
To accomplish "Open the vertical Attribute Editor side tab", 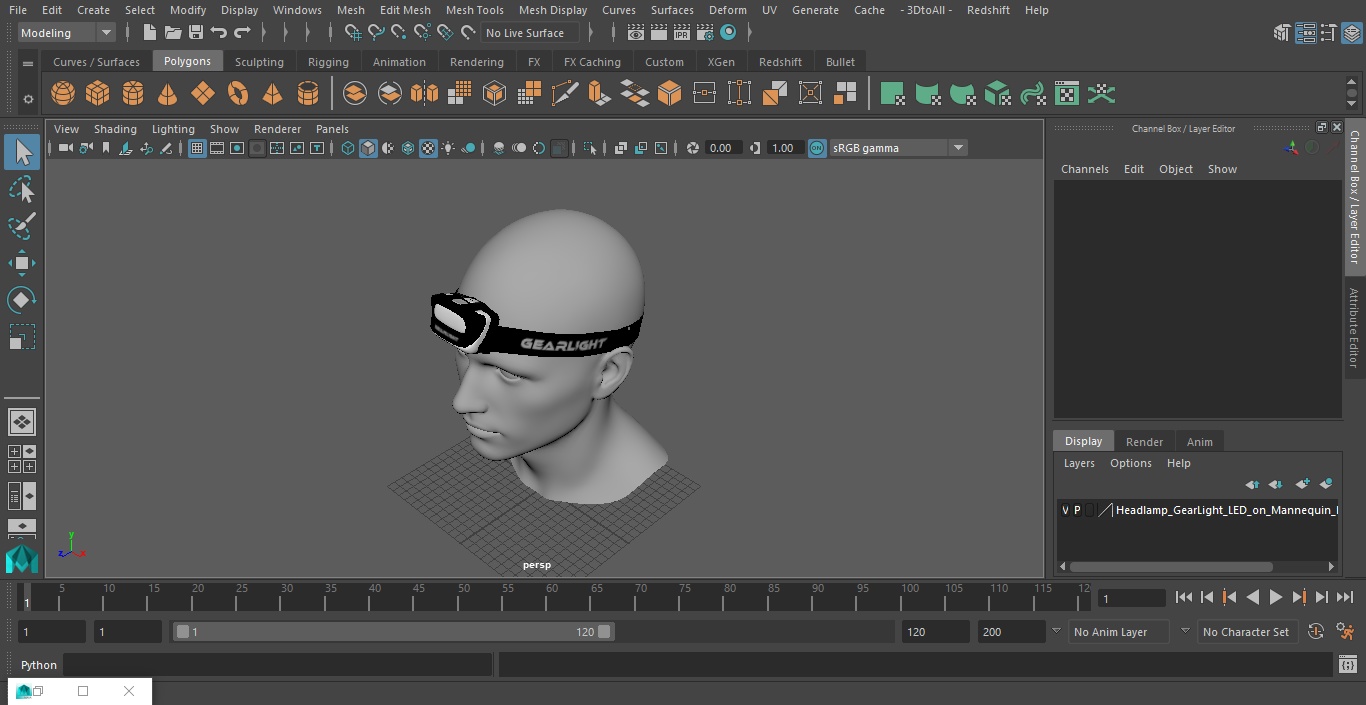I will pyautogui.click(x=1354, y=327).
